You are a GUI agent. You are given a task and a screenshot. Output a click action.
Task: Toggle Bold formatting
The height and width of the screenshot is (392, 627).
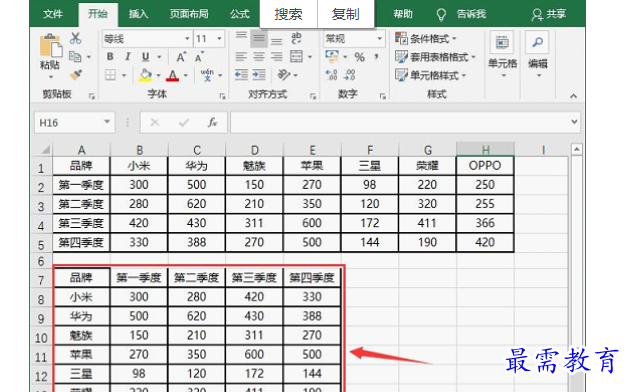tap(110, 57)
